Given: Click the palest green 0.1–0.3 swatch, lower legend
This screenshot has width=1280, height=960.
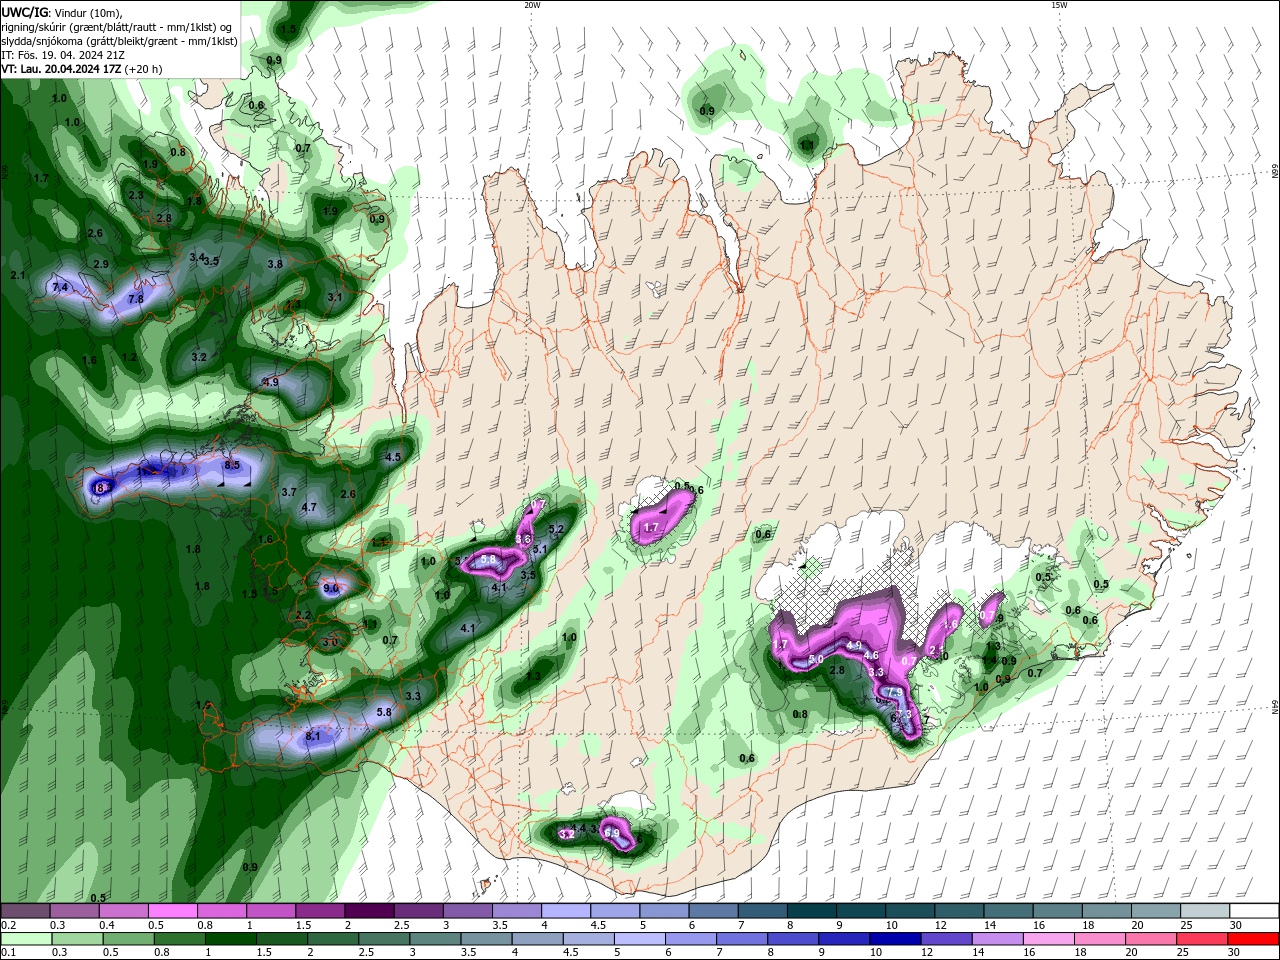Looking at the screenshot, I should [x=25, y=939].
